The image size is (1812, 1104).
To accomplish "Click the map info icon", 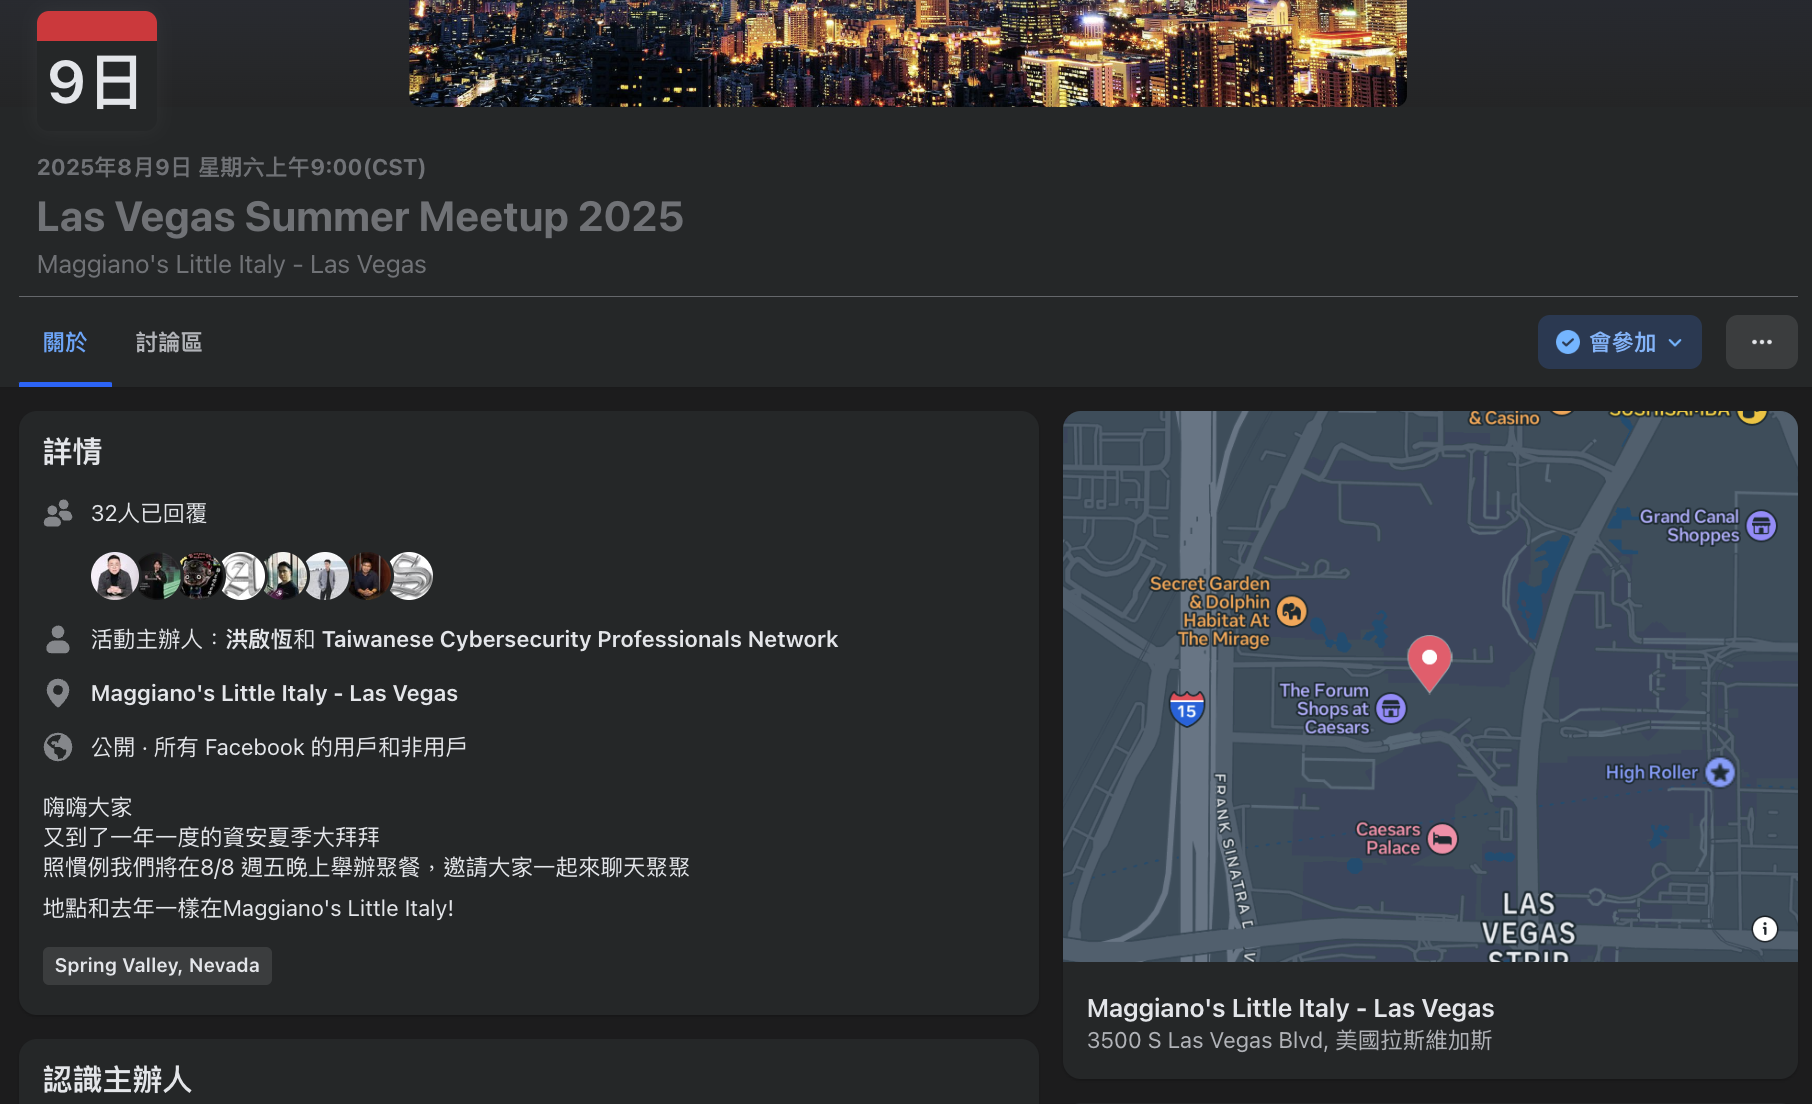I will point(1764,929).
